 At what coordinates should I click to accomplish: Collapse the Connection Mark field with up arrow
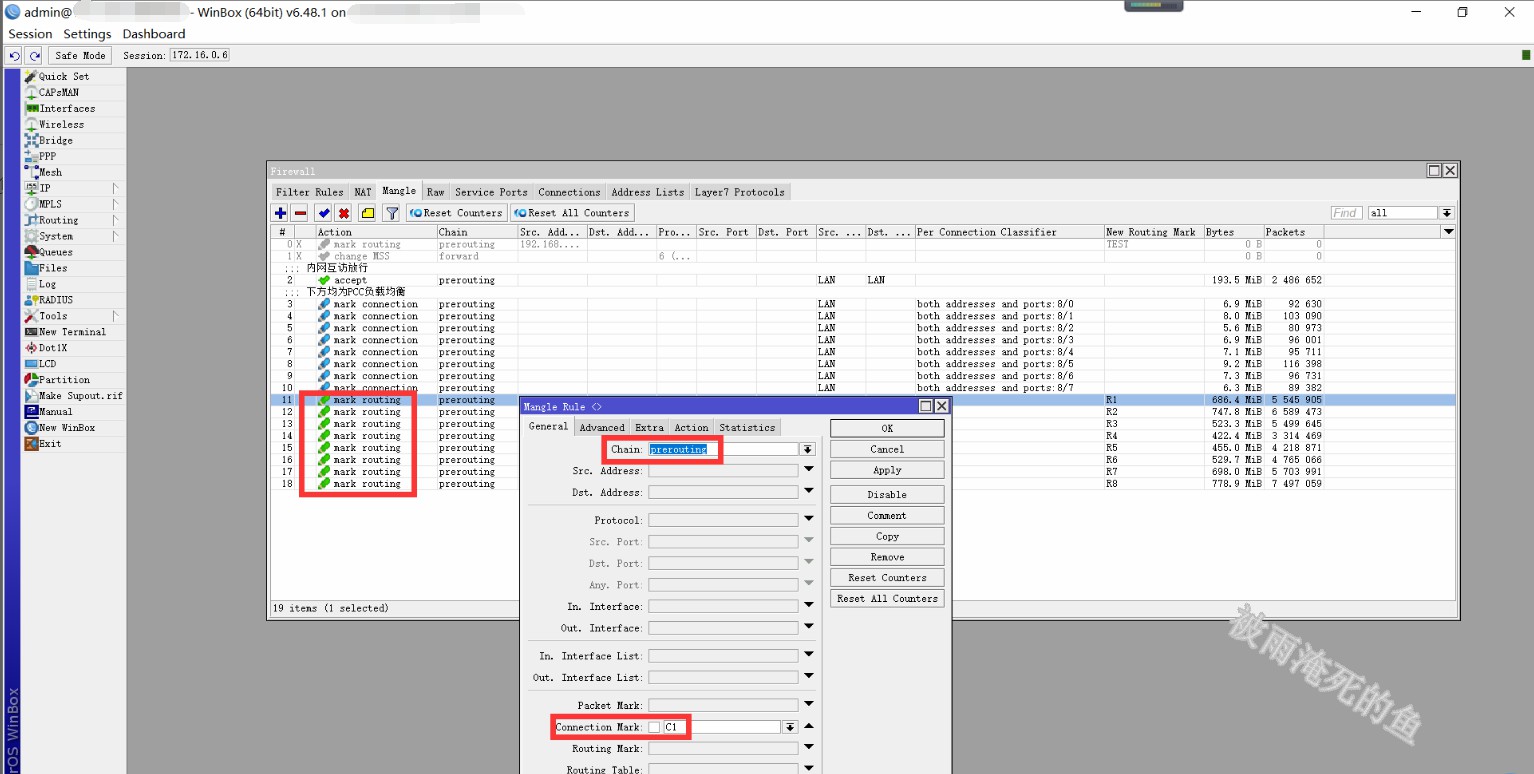point(808,727)
